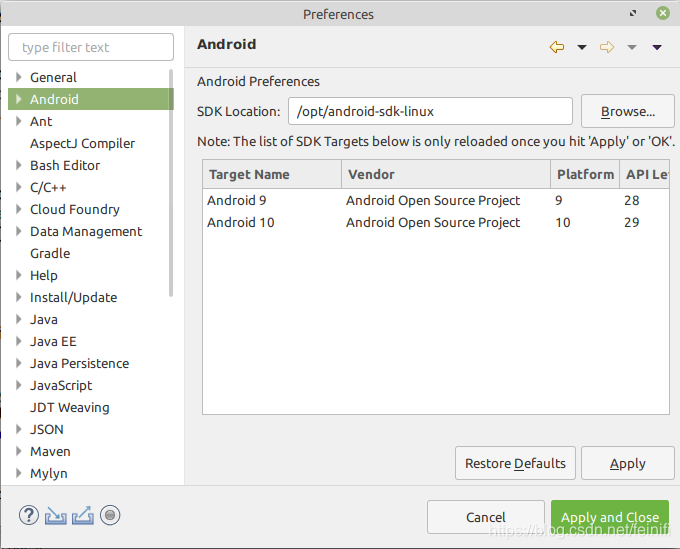Expand the General tree node
Image resolution: width=680 pixels, height=549 pixels.
tap(18, 77)
